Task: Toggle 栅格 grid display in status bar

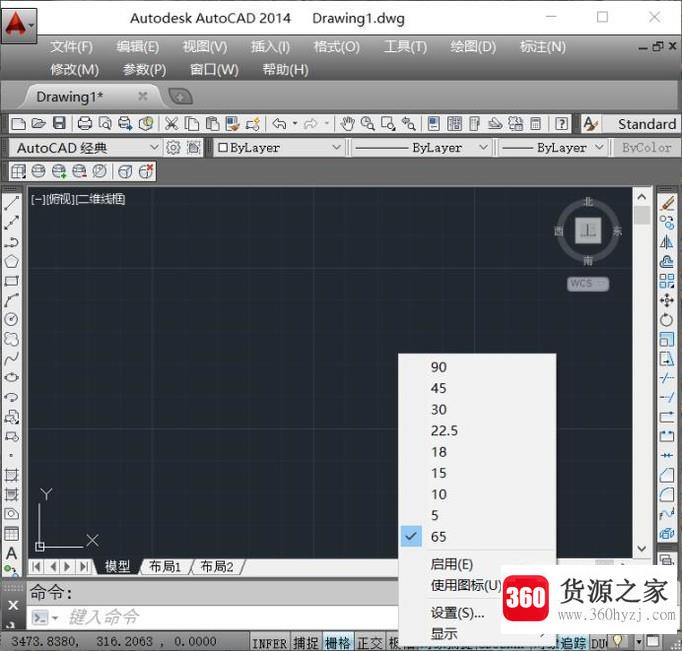Action: point(338,642)
